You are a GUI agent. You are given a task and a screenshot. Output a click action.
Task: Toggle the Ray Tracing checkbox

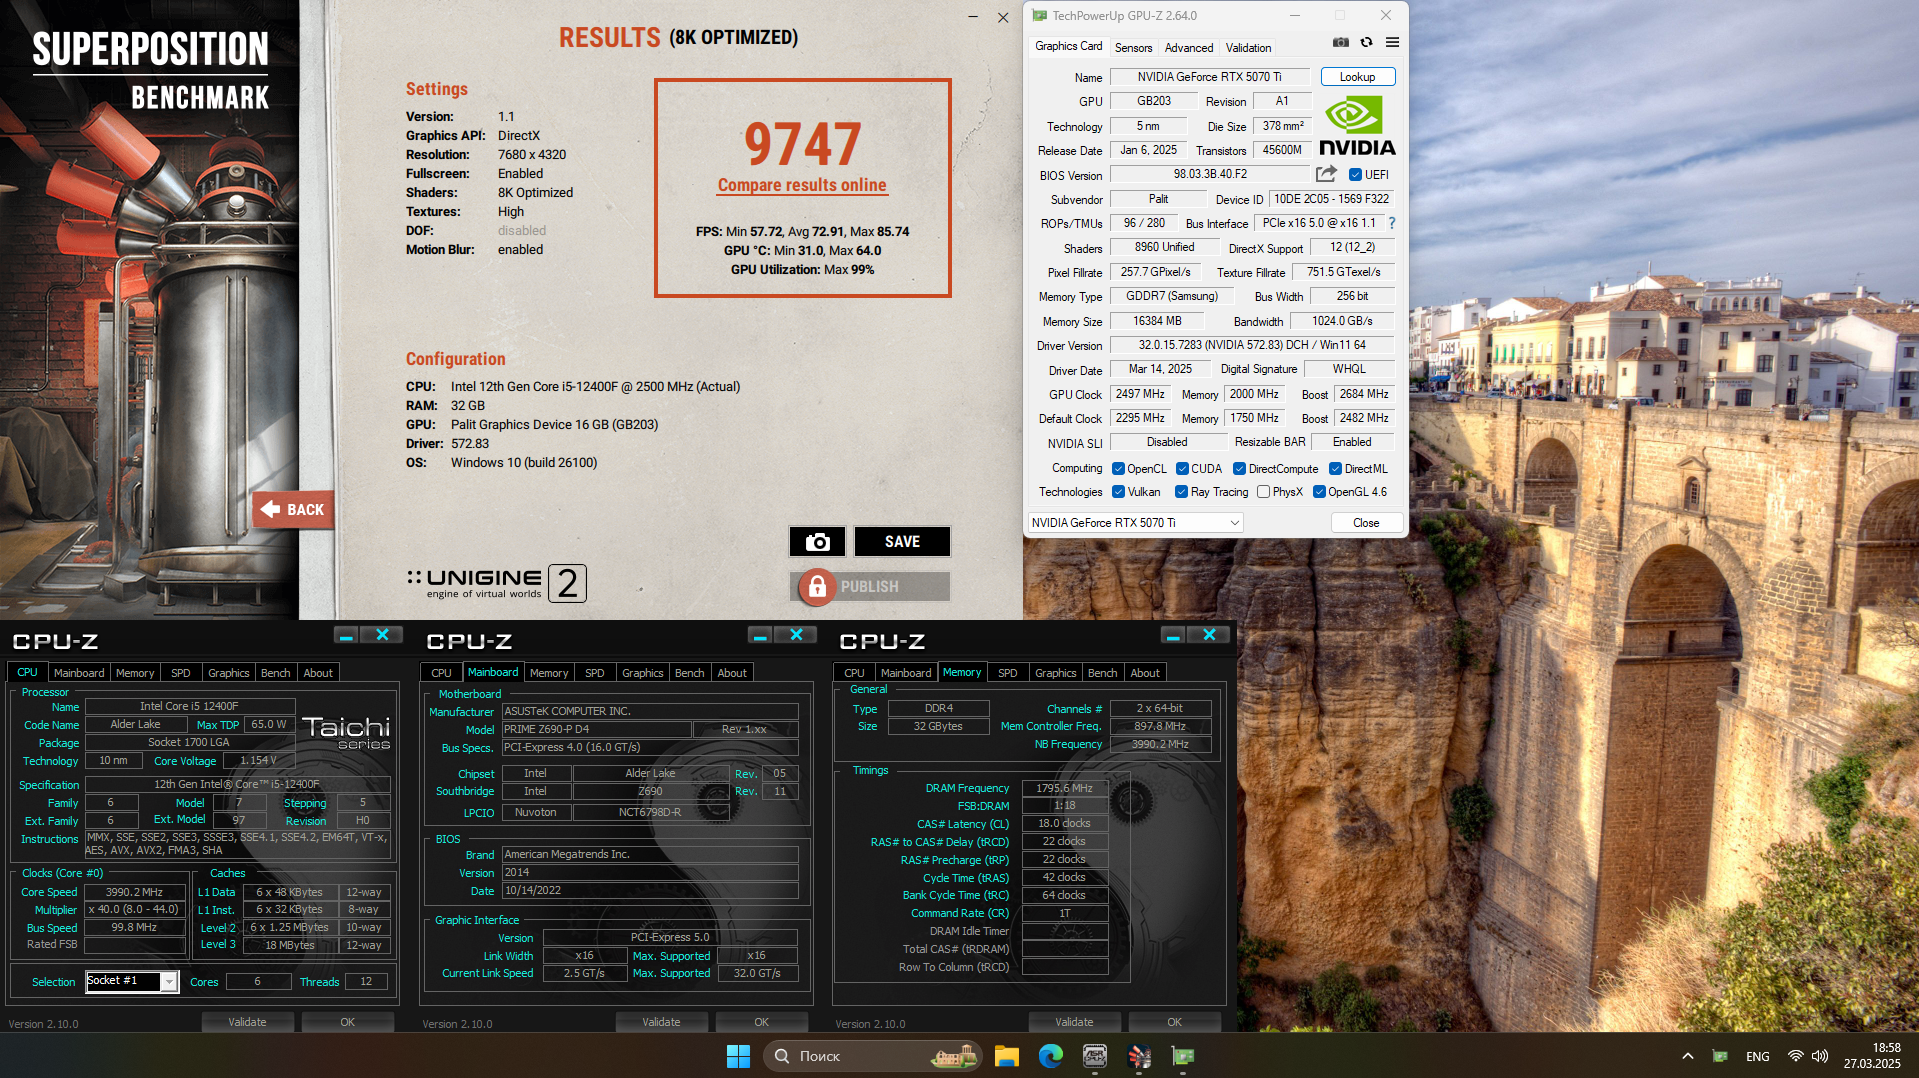pyautogui.click(x=1181, y=492)
